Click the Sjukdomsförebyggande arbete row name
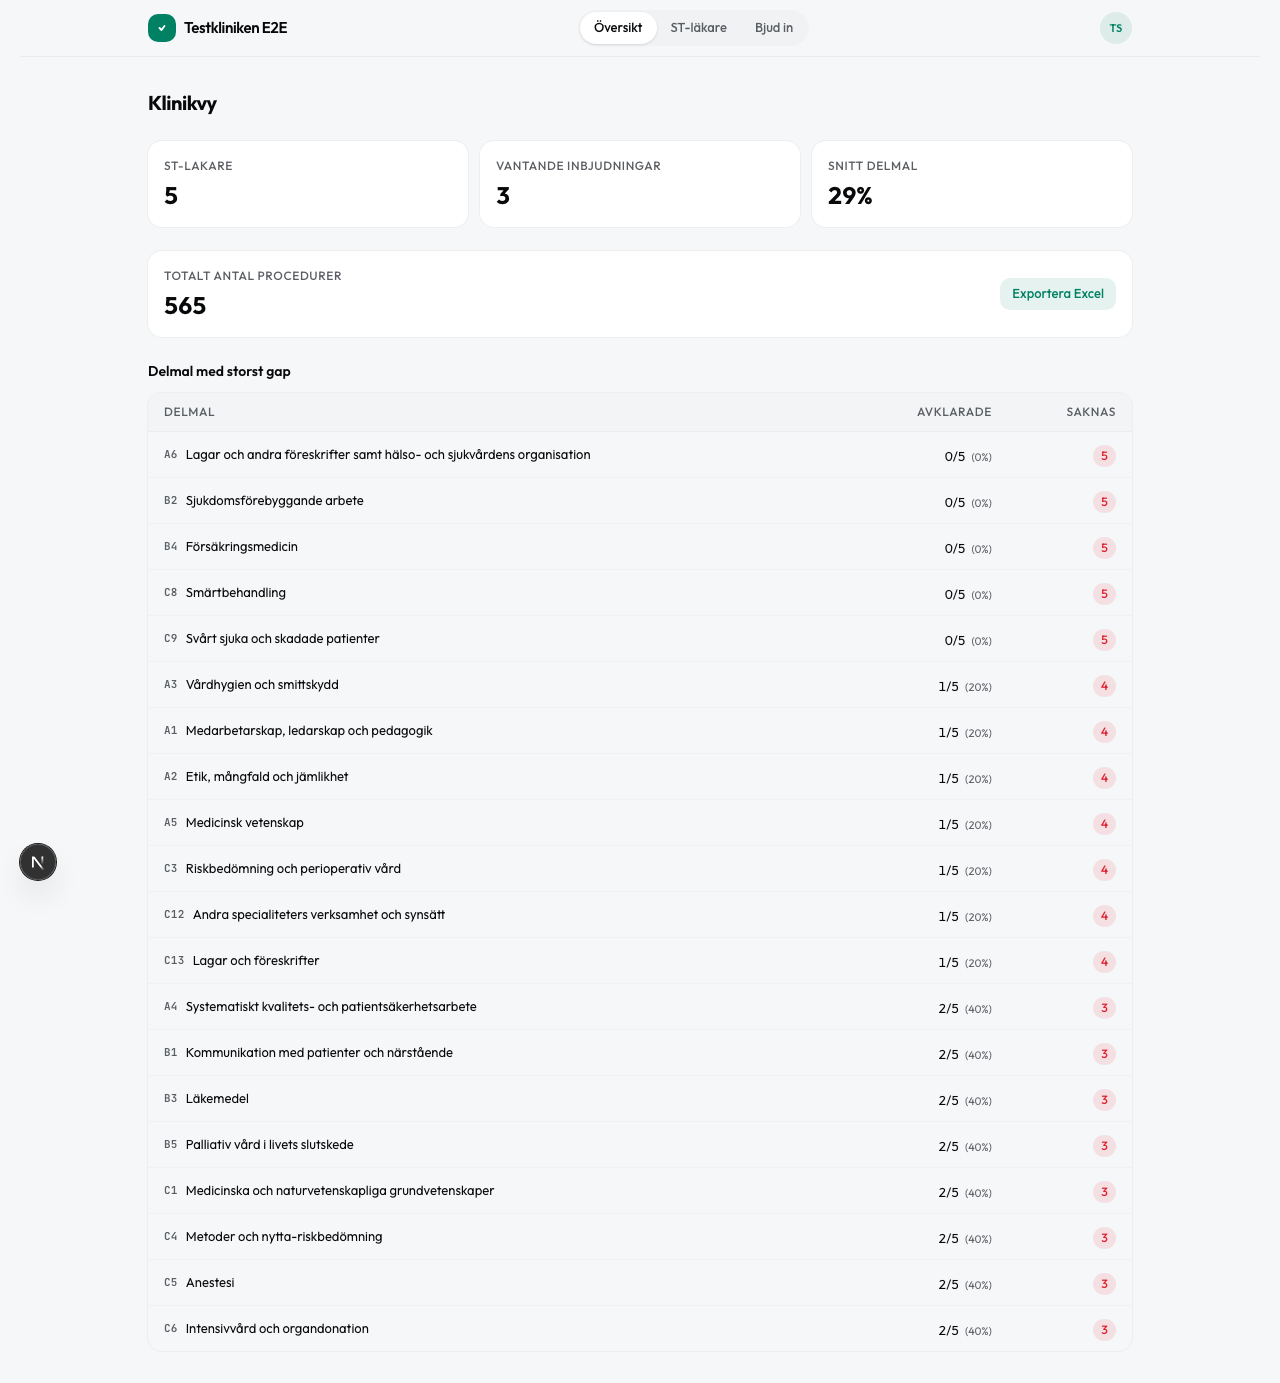 (274, 501)
